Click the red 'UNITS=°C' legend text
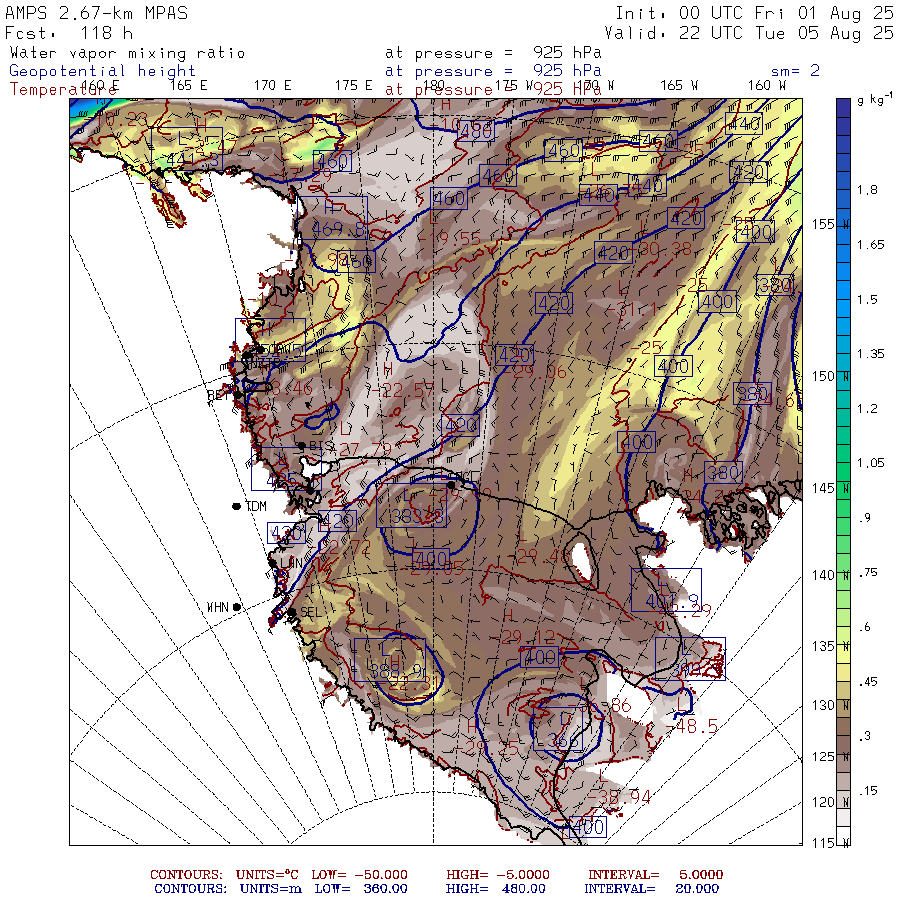The height and width of the screenshot is (900, 900). pos(267,875)
